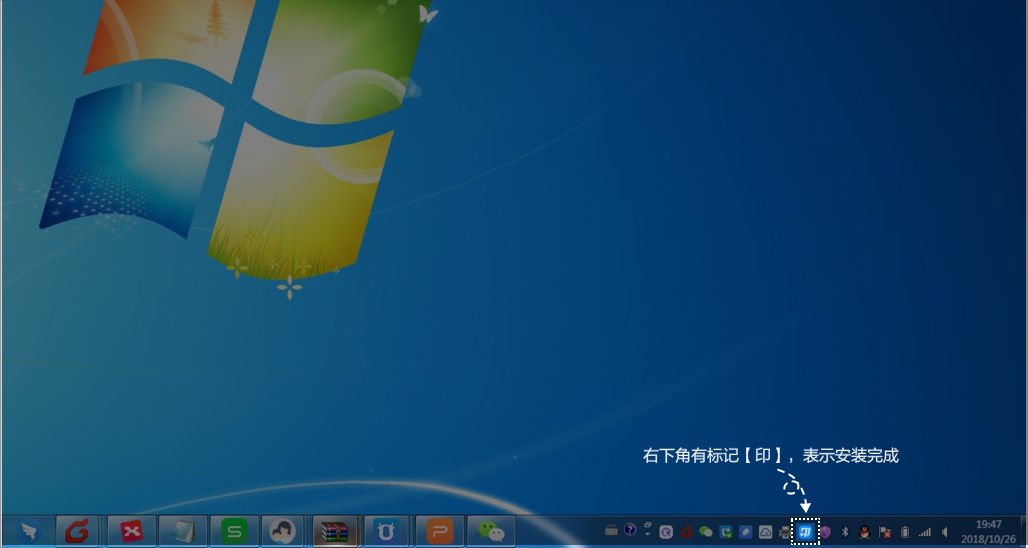Open the blue bull-head taskbar icon
Screen dimensions: 1028x548
(386, 531)
